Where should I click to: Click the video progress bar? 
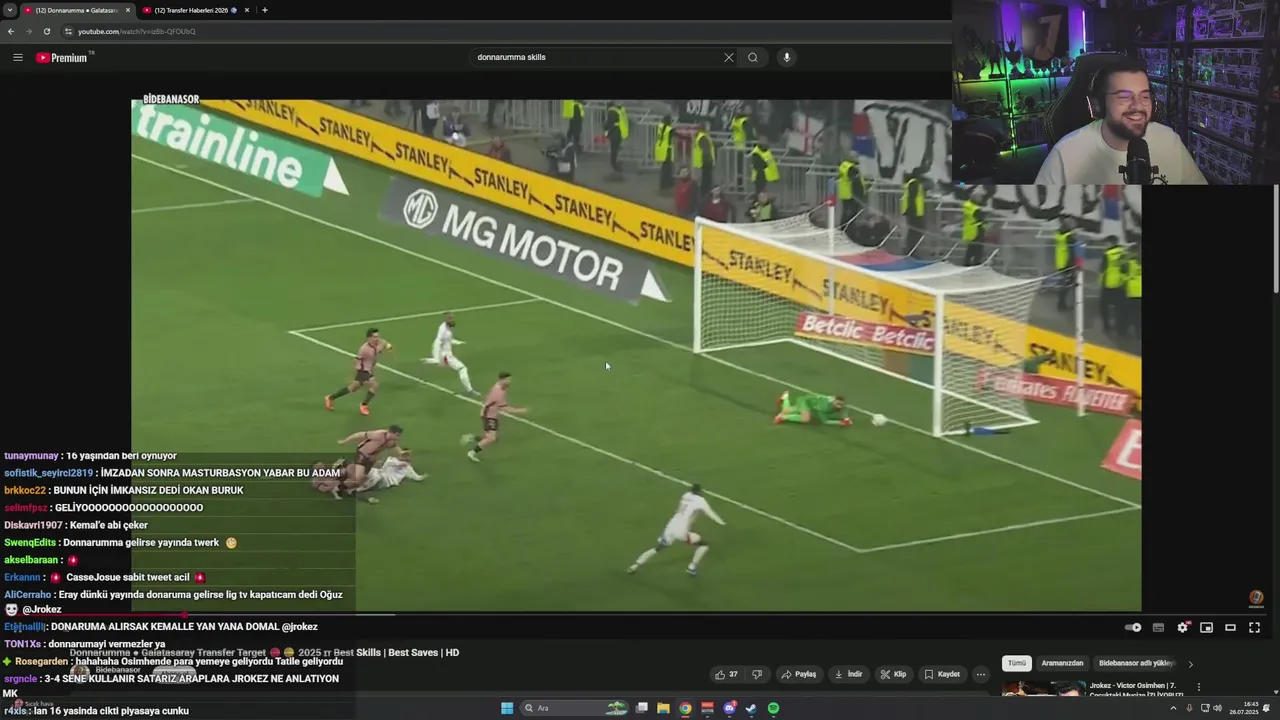636,614
